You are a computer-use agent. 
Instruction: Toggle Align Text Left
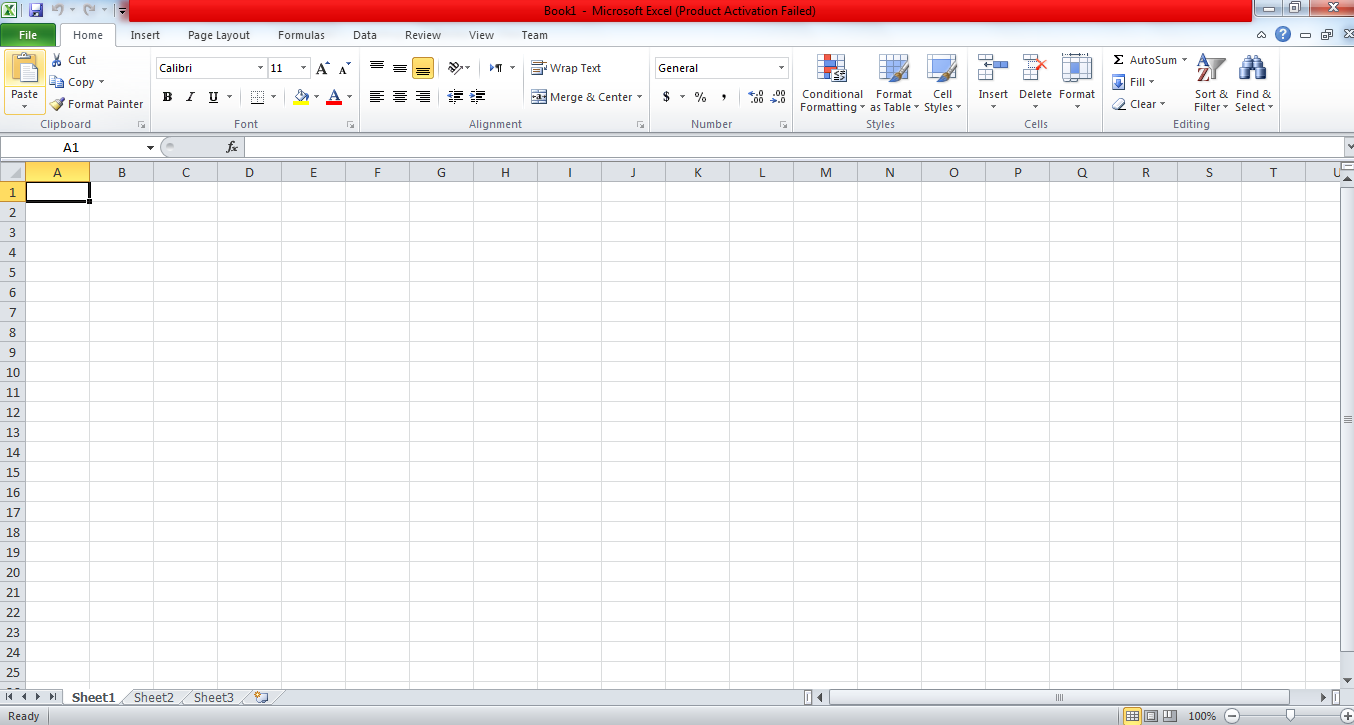pyautogui.click(x=377, y=97)
